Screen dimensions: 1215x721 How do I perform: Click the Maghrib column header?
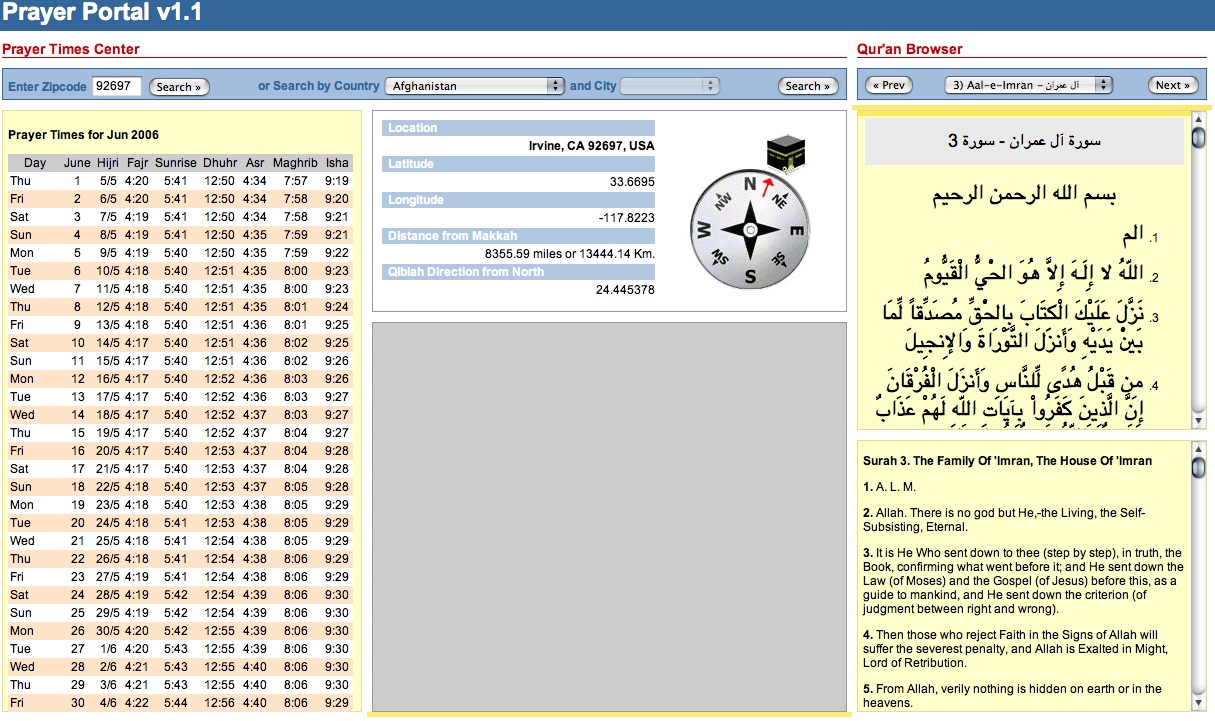[x=295, y=163]
